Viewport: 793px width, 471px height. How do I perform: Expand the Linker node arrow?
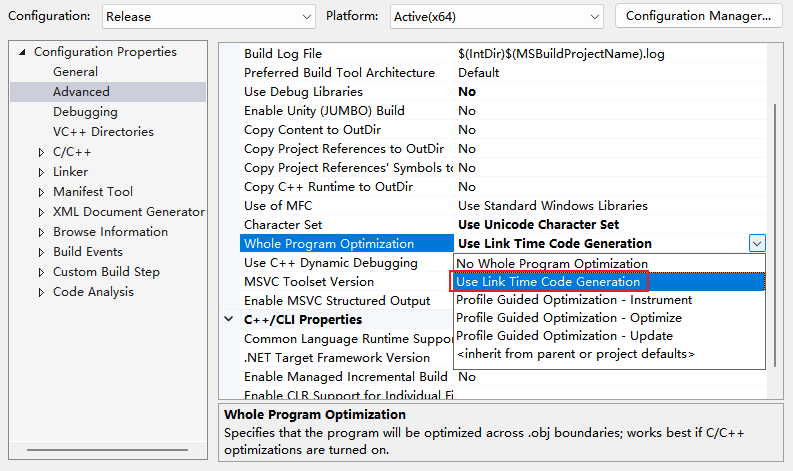(x=41, y=173)
